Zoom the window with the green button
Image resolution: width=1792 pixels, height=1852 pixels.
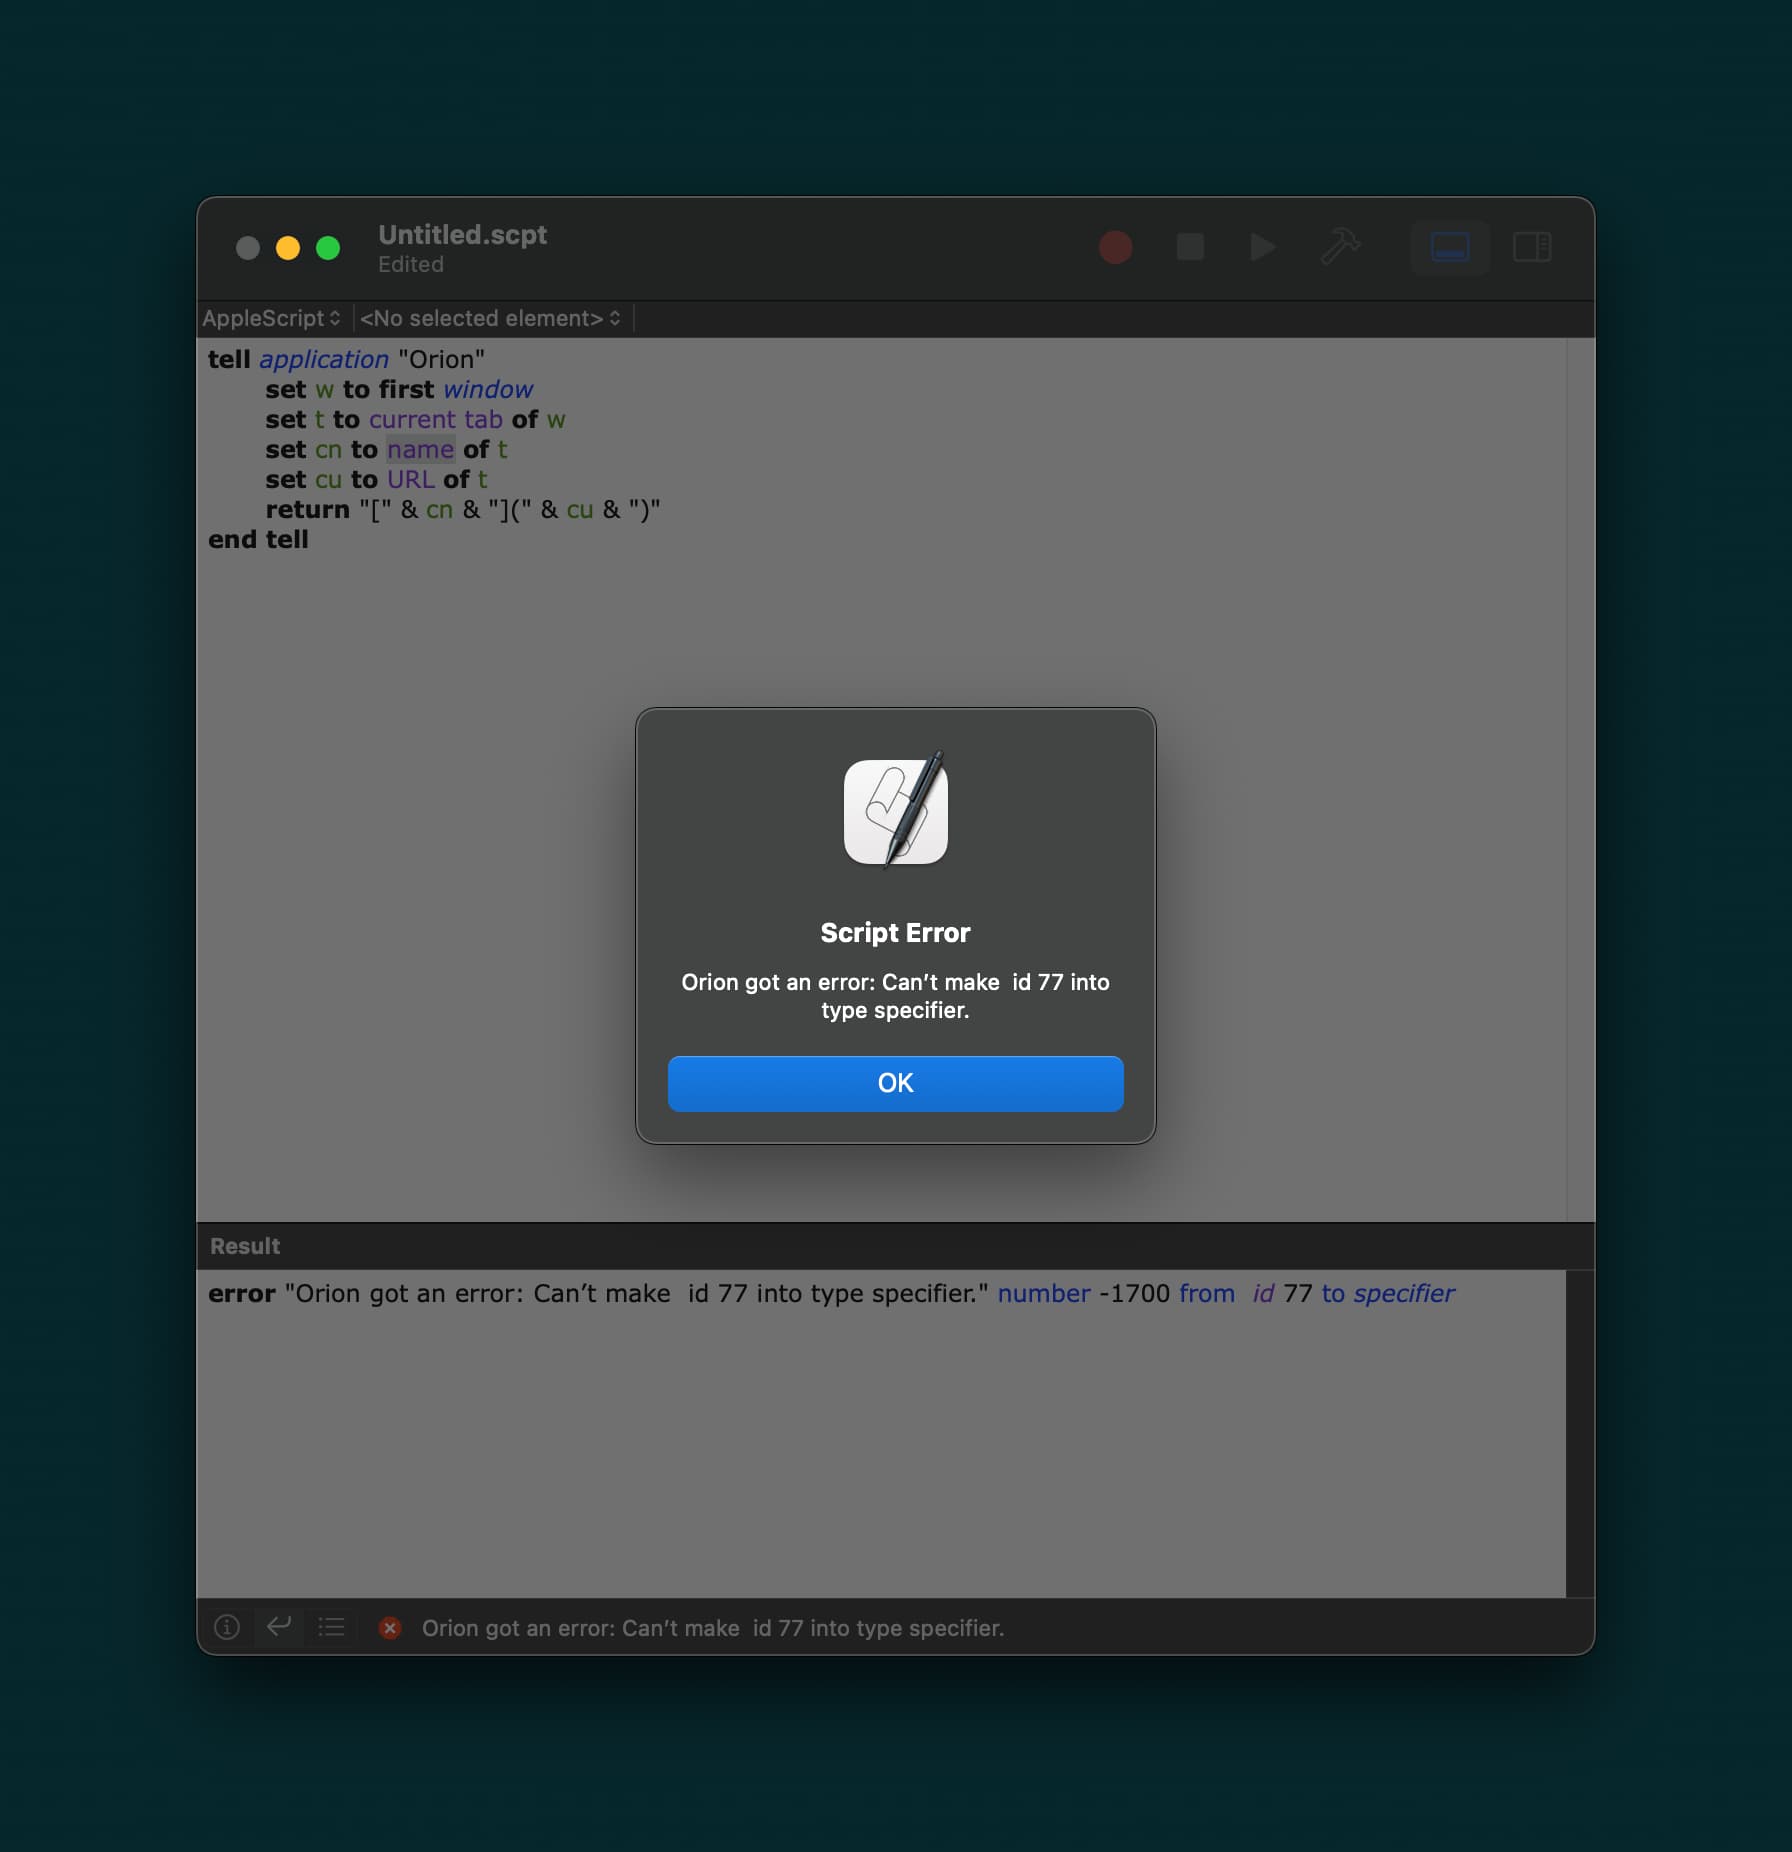(328, 248)
